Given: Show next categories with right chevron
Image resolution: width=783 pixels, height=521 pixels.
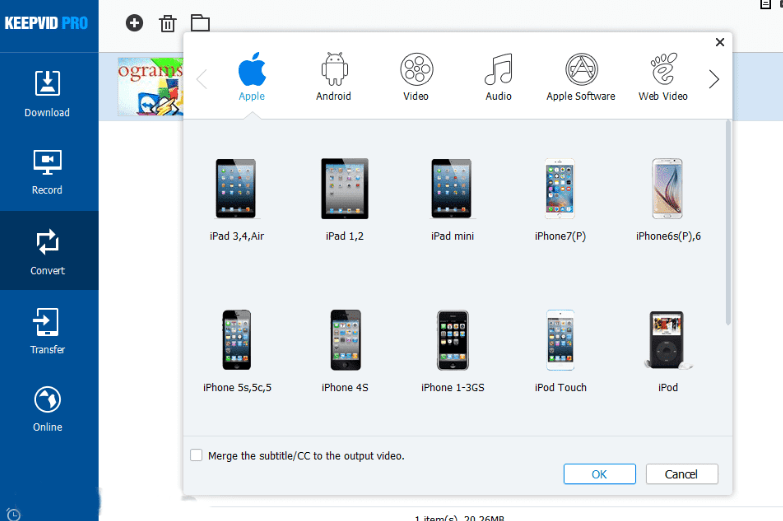Looking at the screenshot, I should 714,79.
